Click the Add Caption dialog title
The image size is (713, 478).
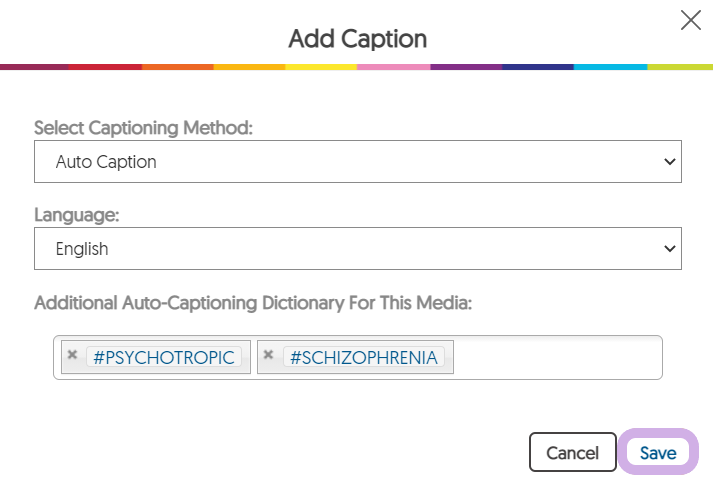click(357, 39)
